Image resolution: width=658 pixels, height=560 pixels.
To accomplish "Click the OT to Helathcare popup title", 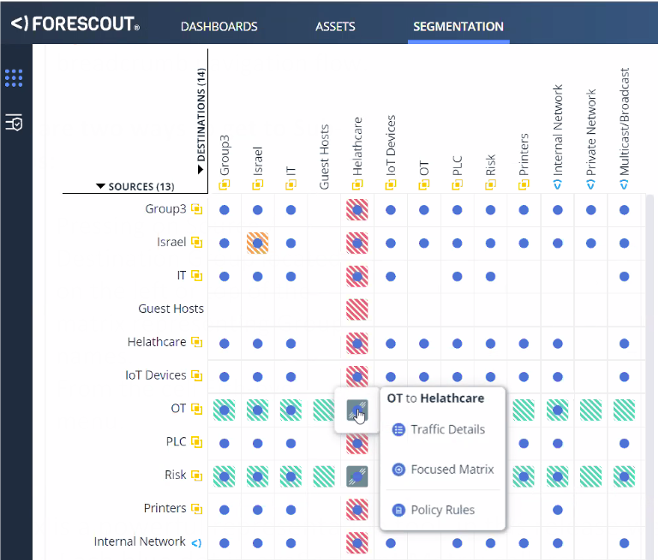I will (435, 398).
